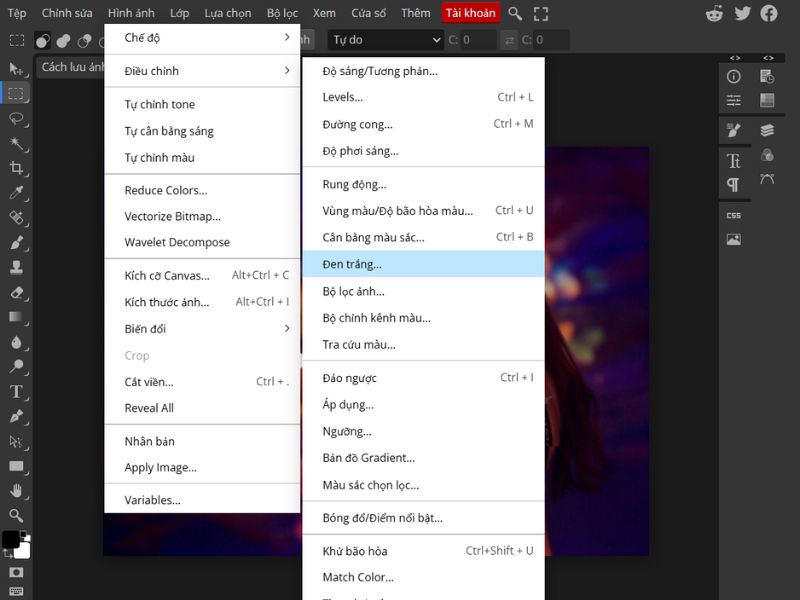Expand the Điều chỉnh submenu
The width and height of the screenshot is (800, 600).
pos(202,71)
